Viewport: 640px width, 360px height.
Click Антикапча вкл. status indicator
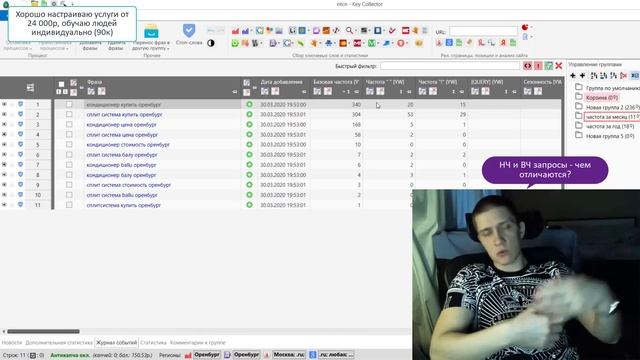70,355
